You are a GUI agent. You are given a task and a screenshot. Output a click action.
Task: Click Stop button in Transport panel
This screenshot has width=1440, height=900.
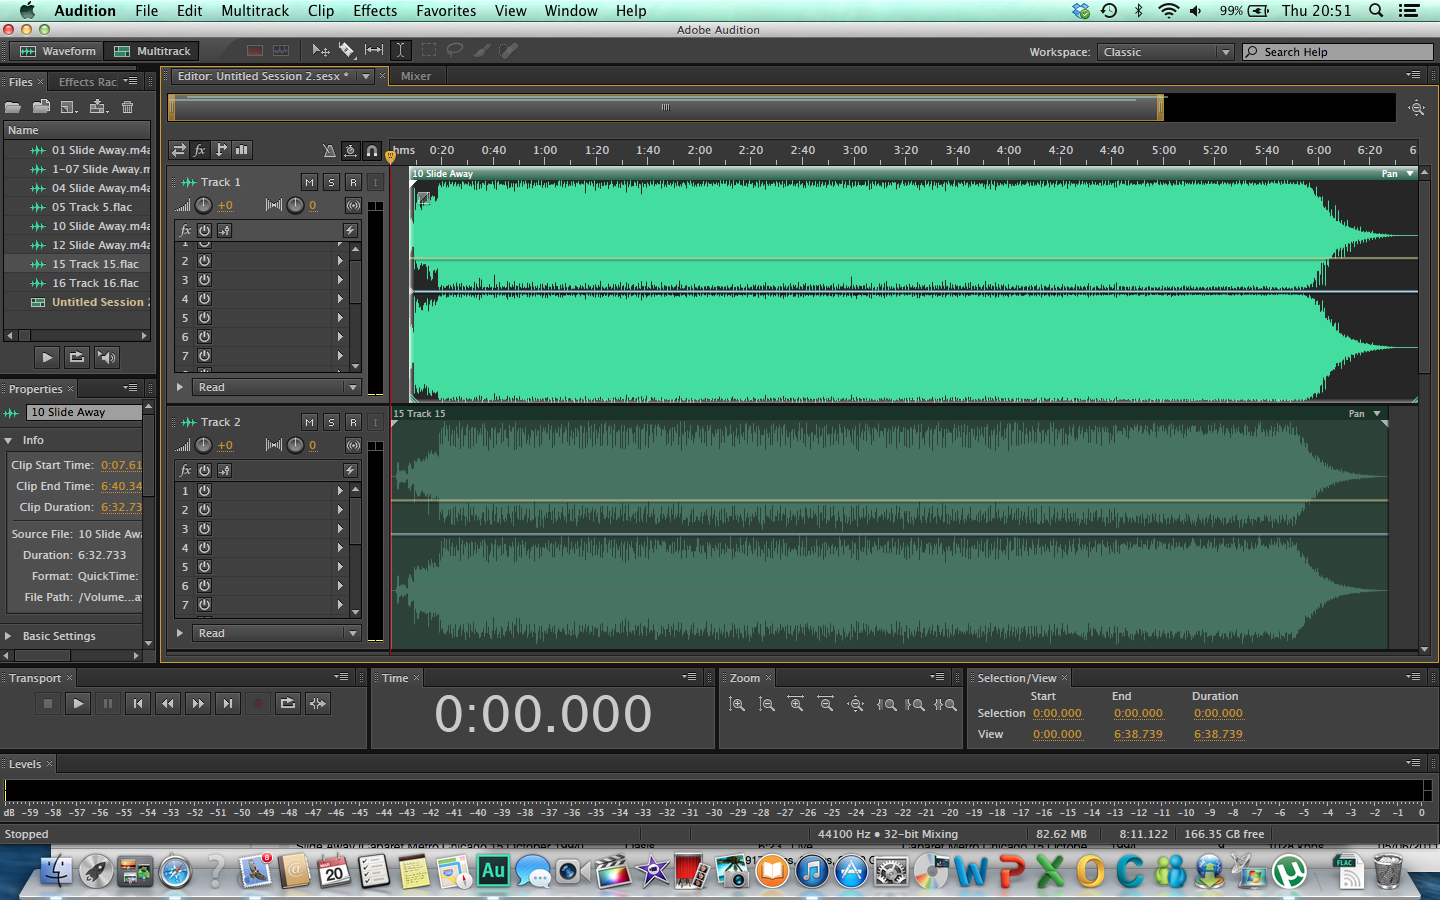pos(47,704)
